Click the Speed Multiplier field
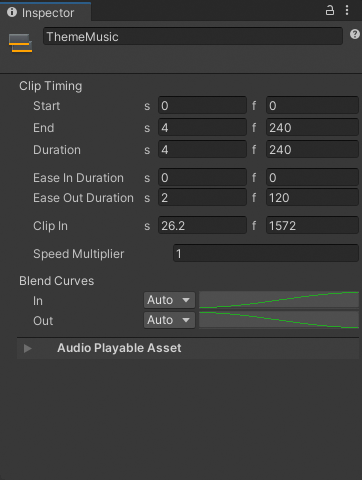Image resolution: width=362 pixels, height=480 pixels. point(266,254)
